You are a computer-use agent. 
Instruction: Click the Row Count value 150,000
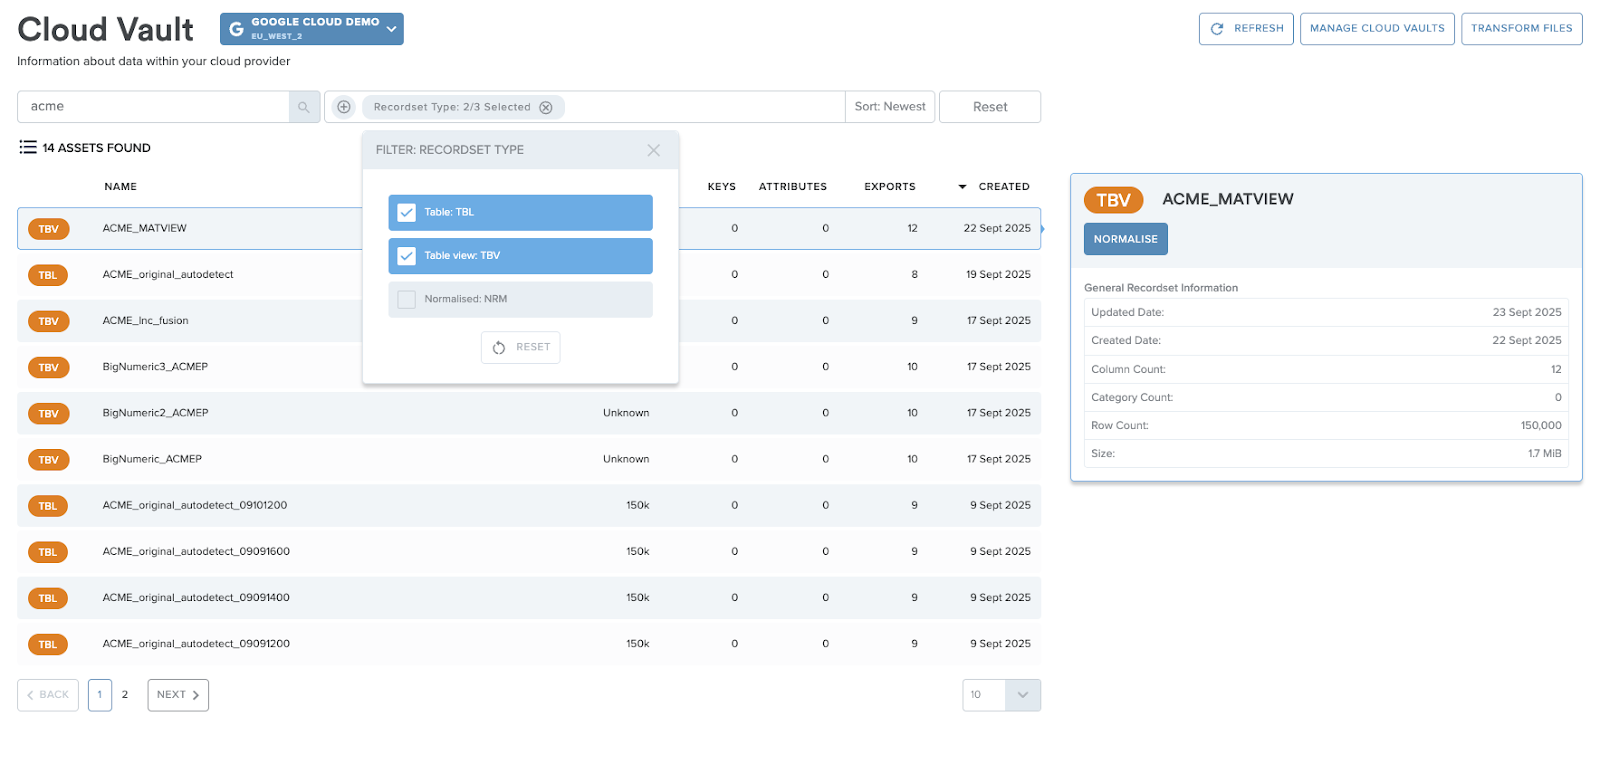[1541, 426]
